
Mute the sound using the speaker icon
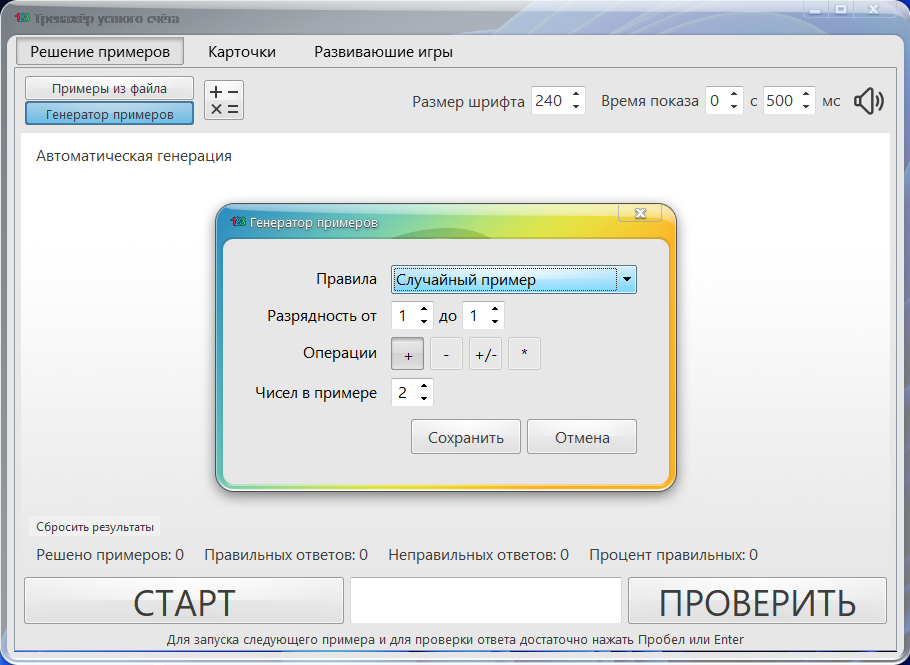[868, 100]
